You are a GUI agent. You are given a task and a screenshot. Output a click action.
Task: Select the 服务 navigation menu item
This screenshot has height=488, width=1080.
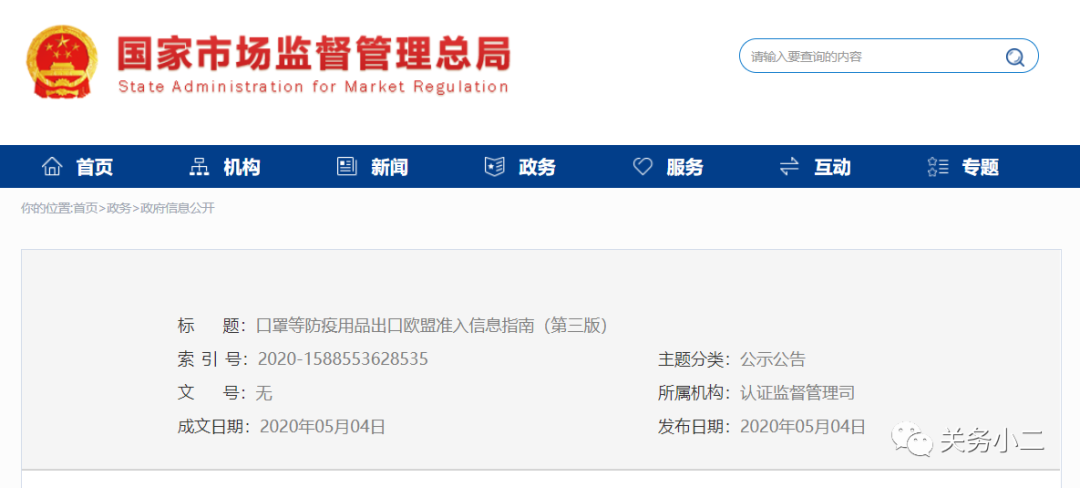(x=685, y=168)
